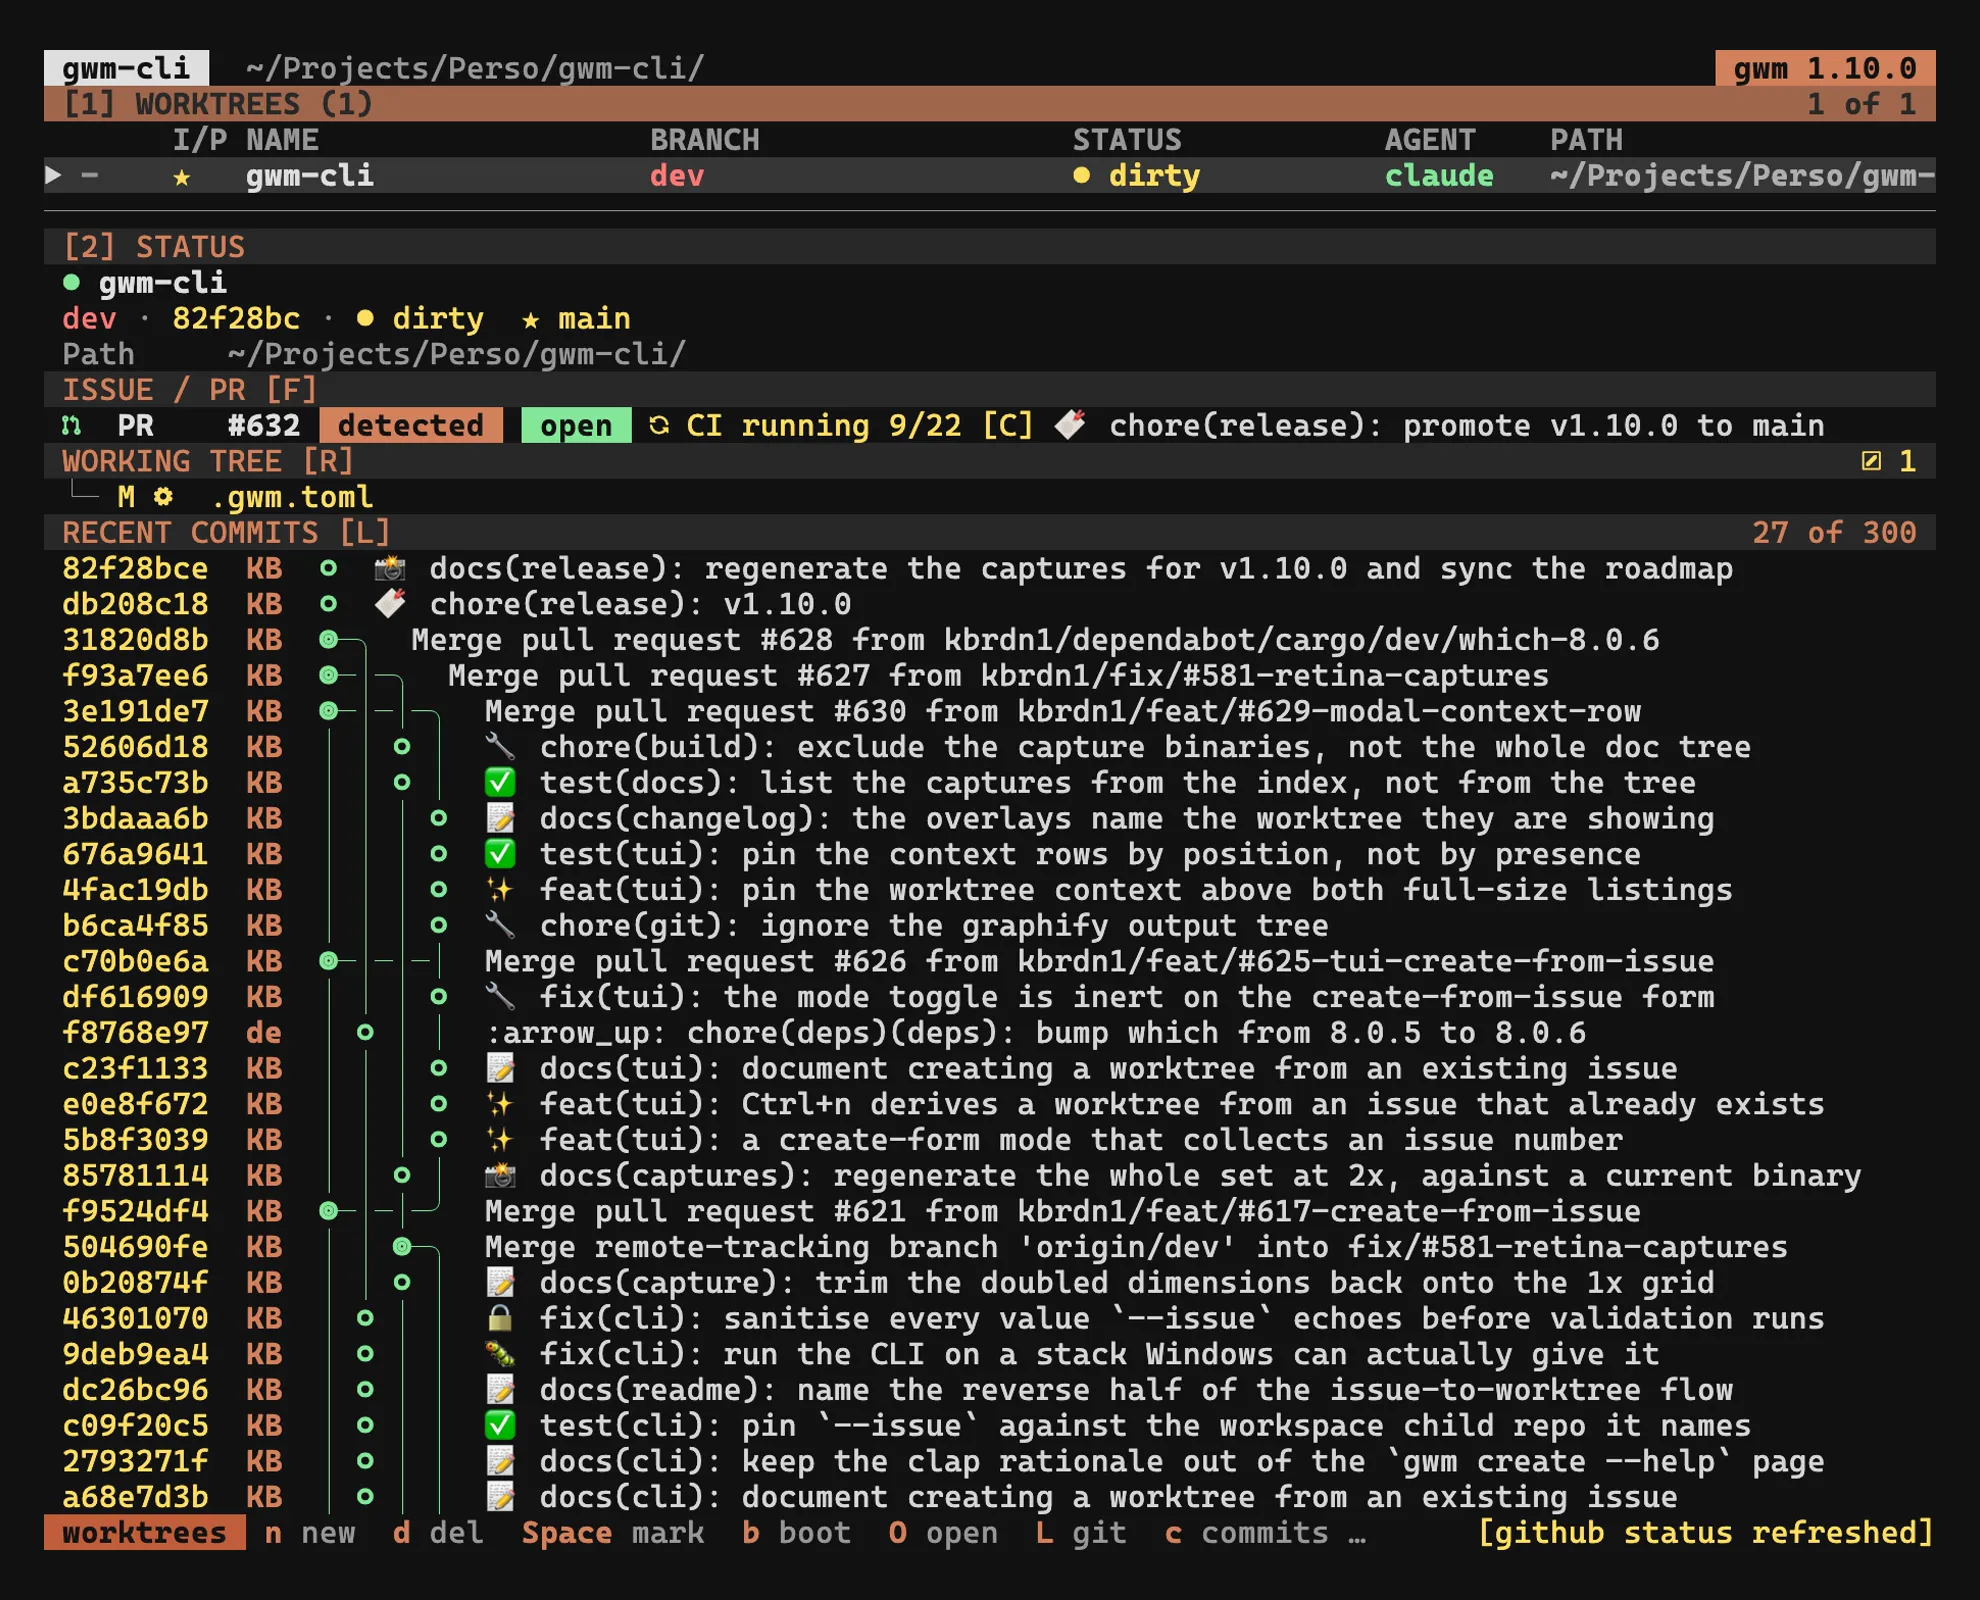Click the red dev branch name in worktree row
Image resolution: width=1980 pixels, height=1600 pixels.
[677, 176]
